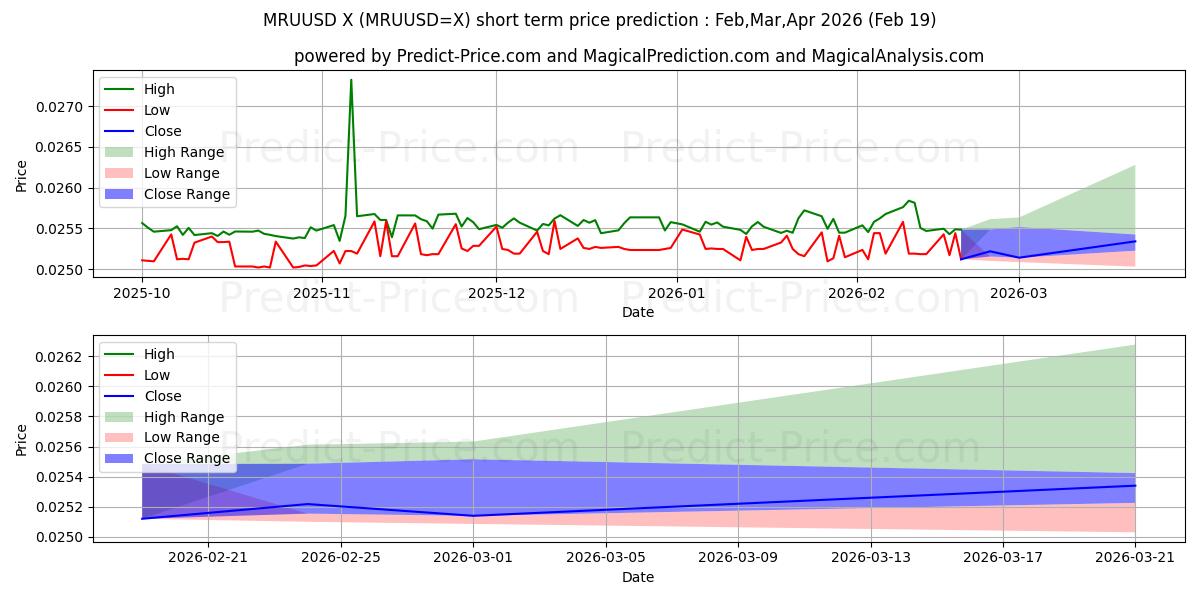Click the 2026-03-17 date tick label
The height and width of the screenshot is (600, 1200).
click(1003, 558)
